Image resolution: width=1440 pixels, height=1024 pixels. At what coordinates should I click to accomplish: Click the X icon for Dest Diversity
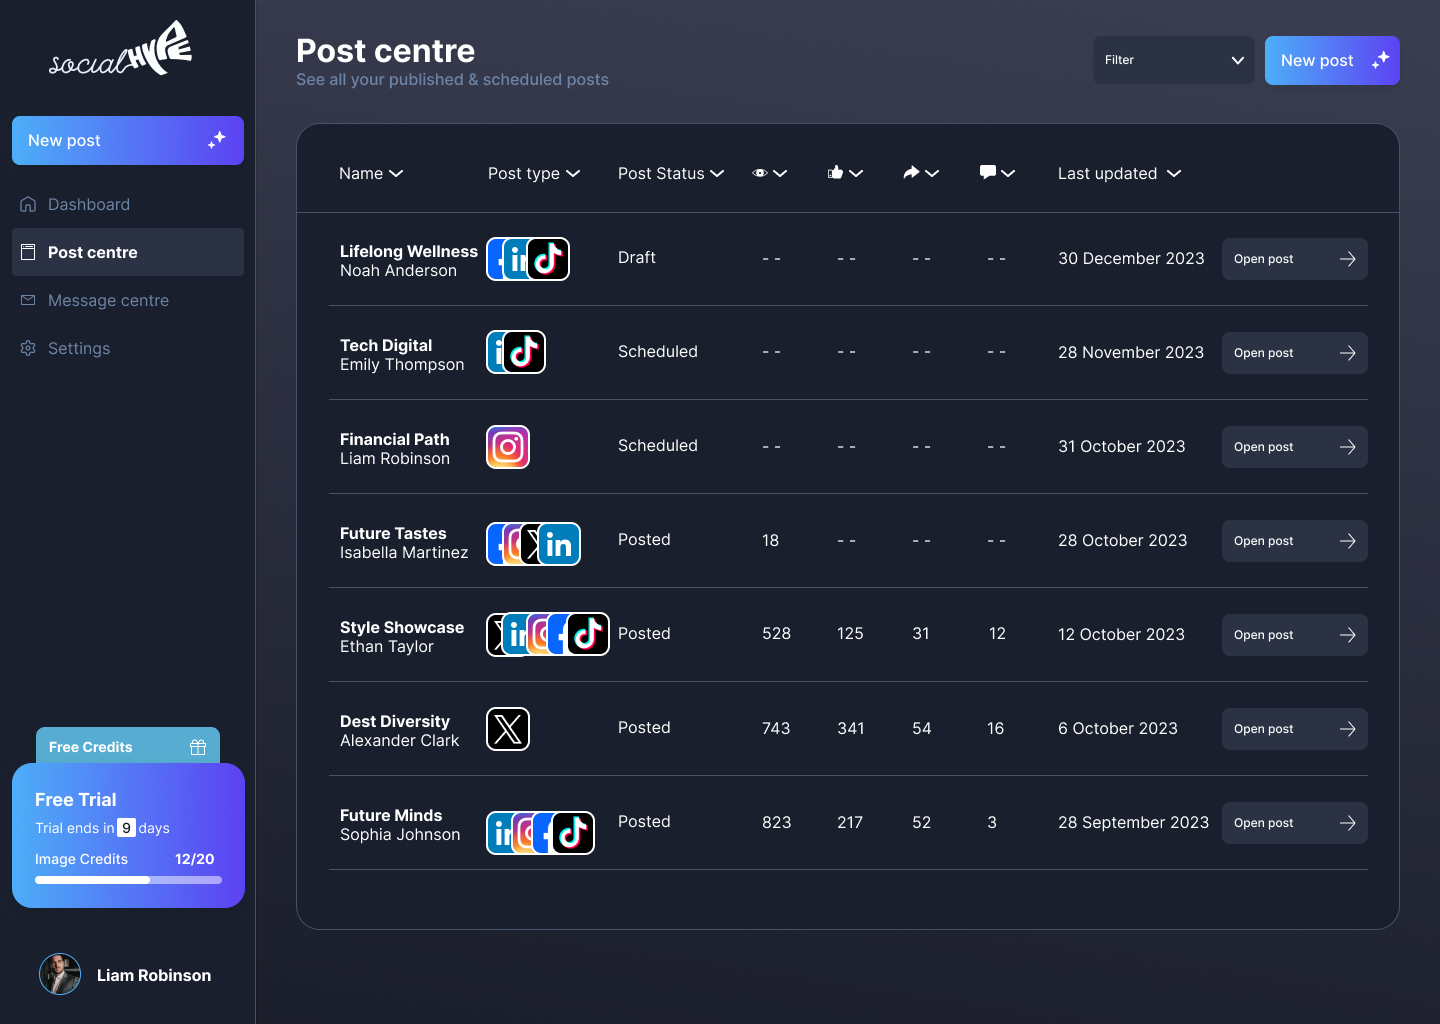pos(508,729)
